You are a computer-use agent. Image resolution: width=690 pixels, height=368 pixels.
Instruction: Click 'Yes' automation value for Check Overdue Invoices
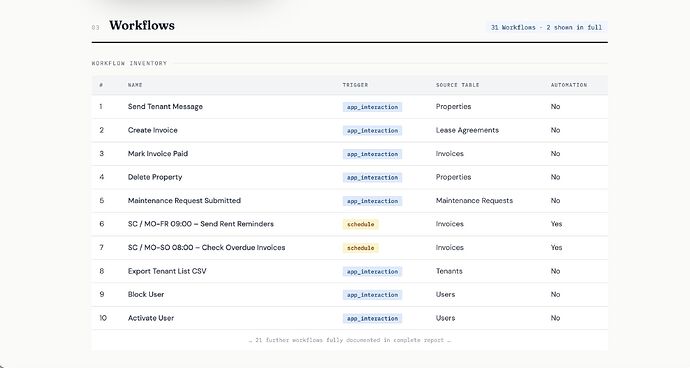click(x=556, y=248)
